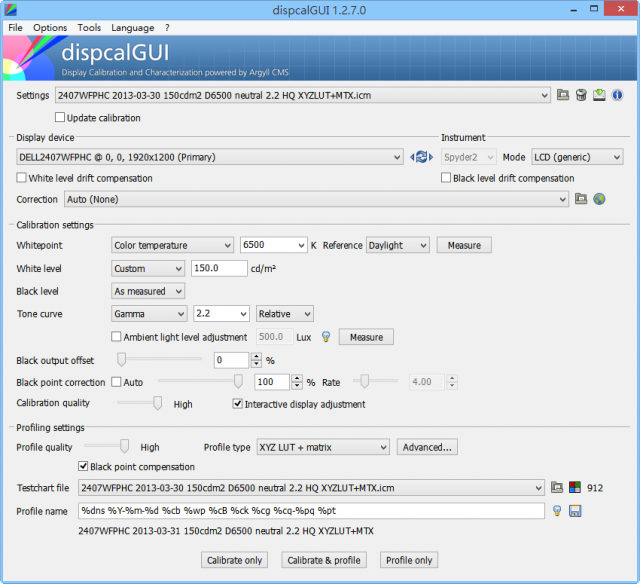This screenshot has height=584, width=640.
Task: Click the load settings folder icon
Action: 563,95
